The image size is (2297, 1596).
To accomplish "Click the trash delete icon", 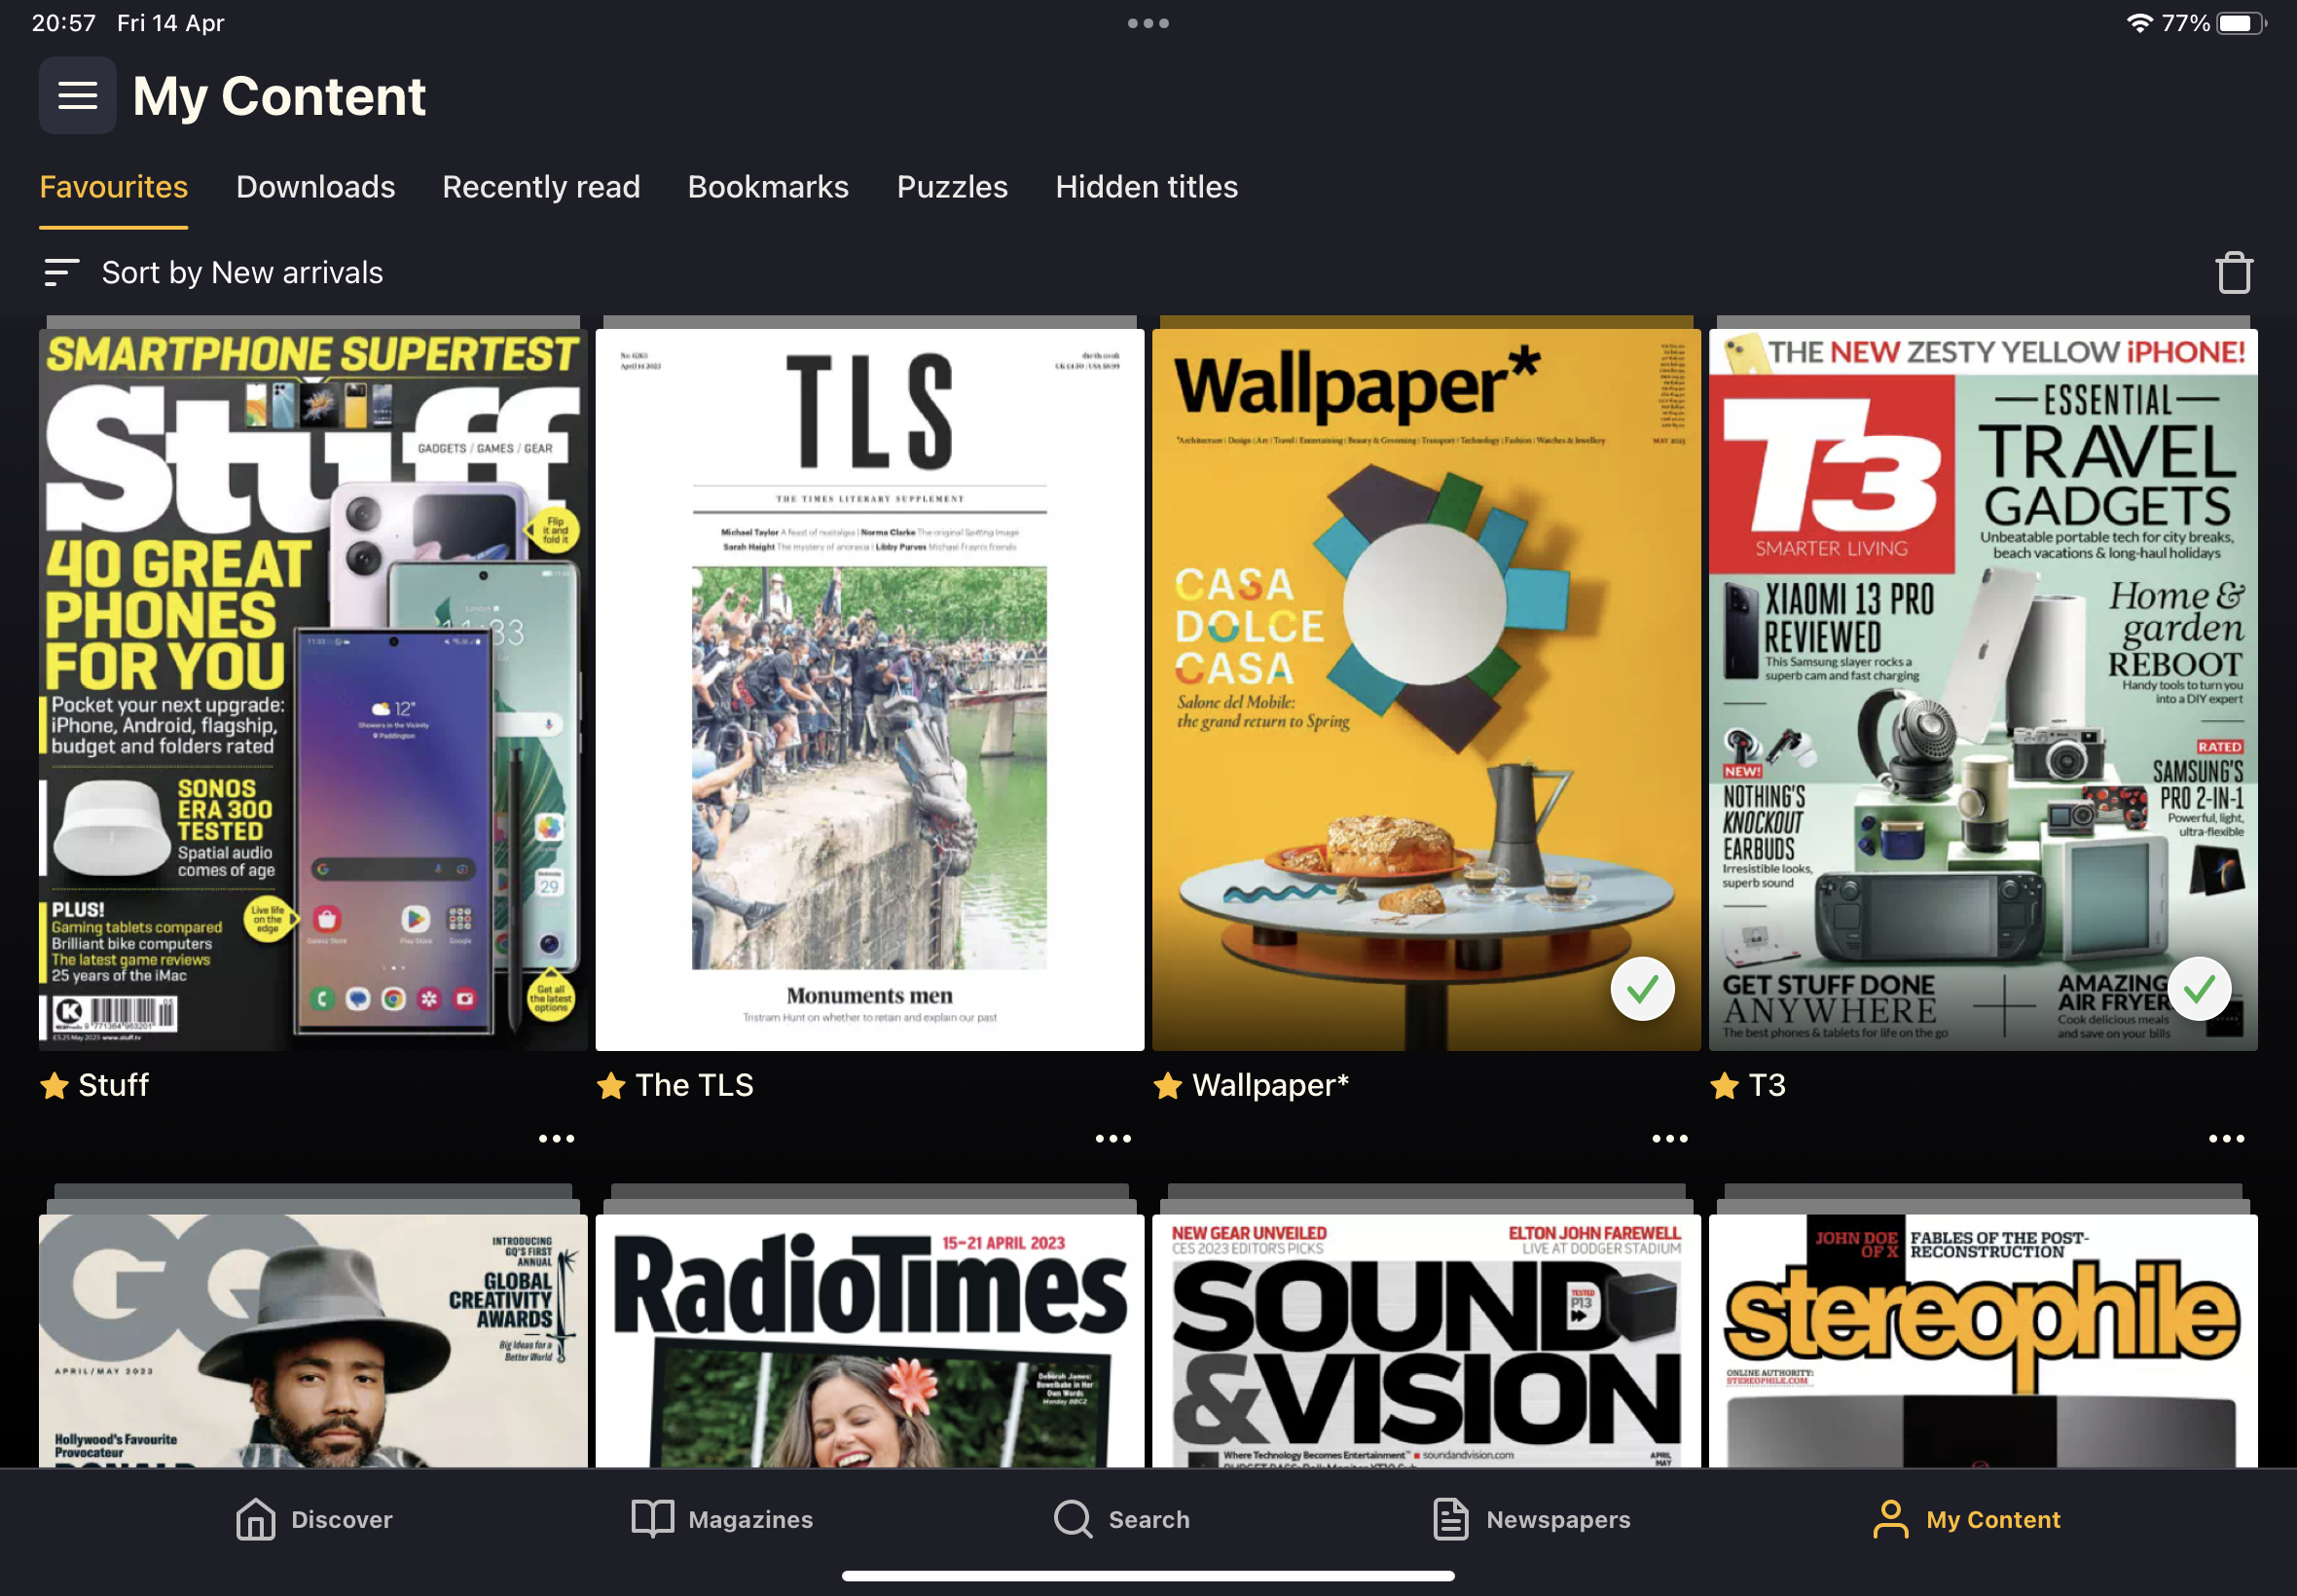I will click(2233, 272).
